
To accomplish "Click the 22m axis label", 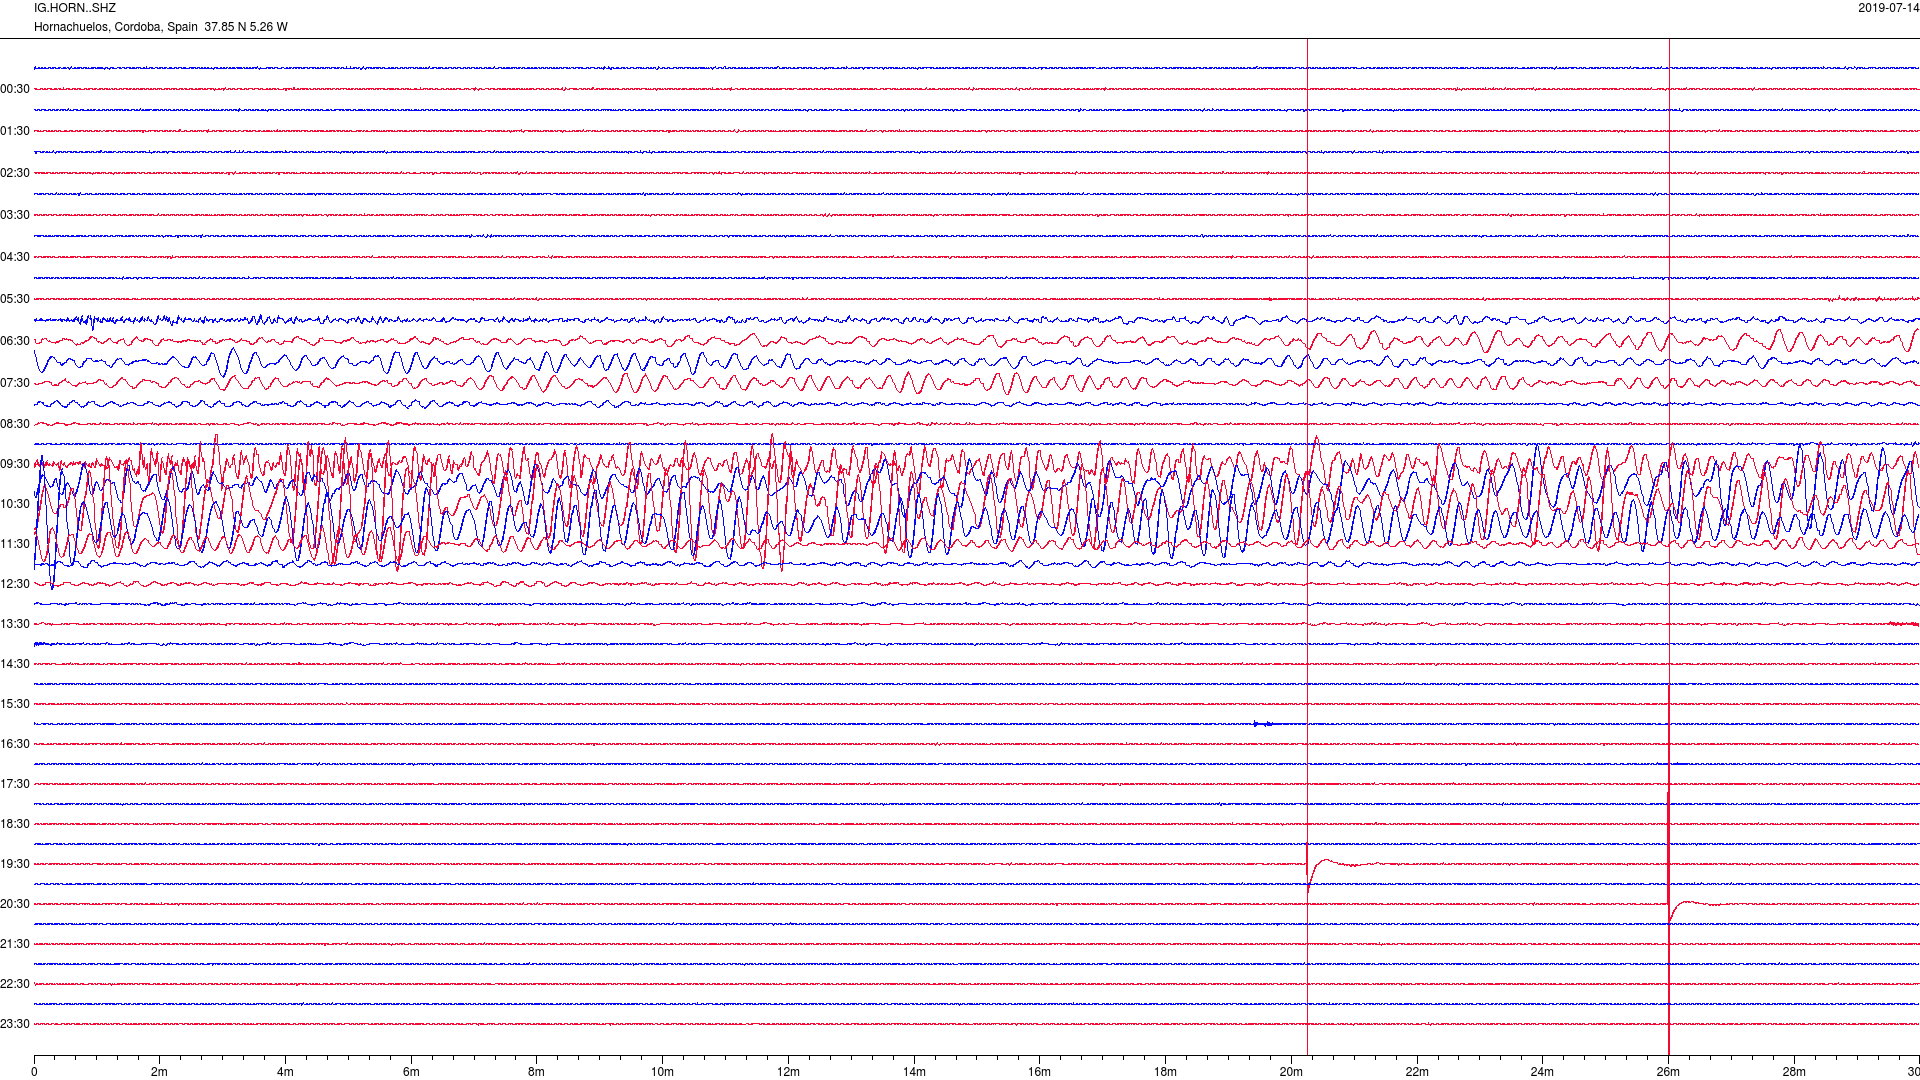I will point(1417,1072).
